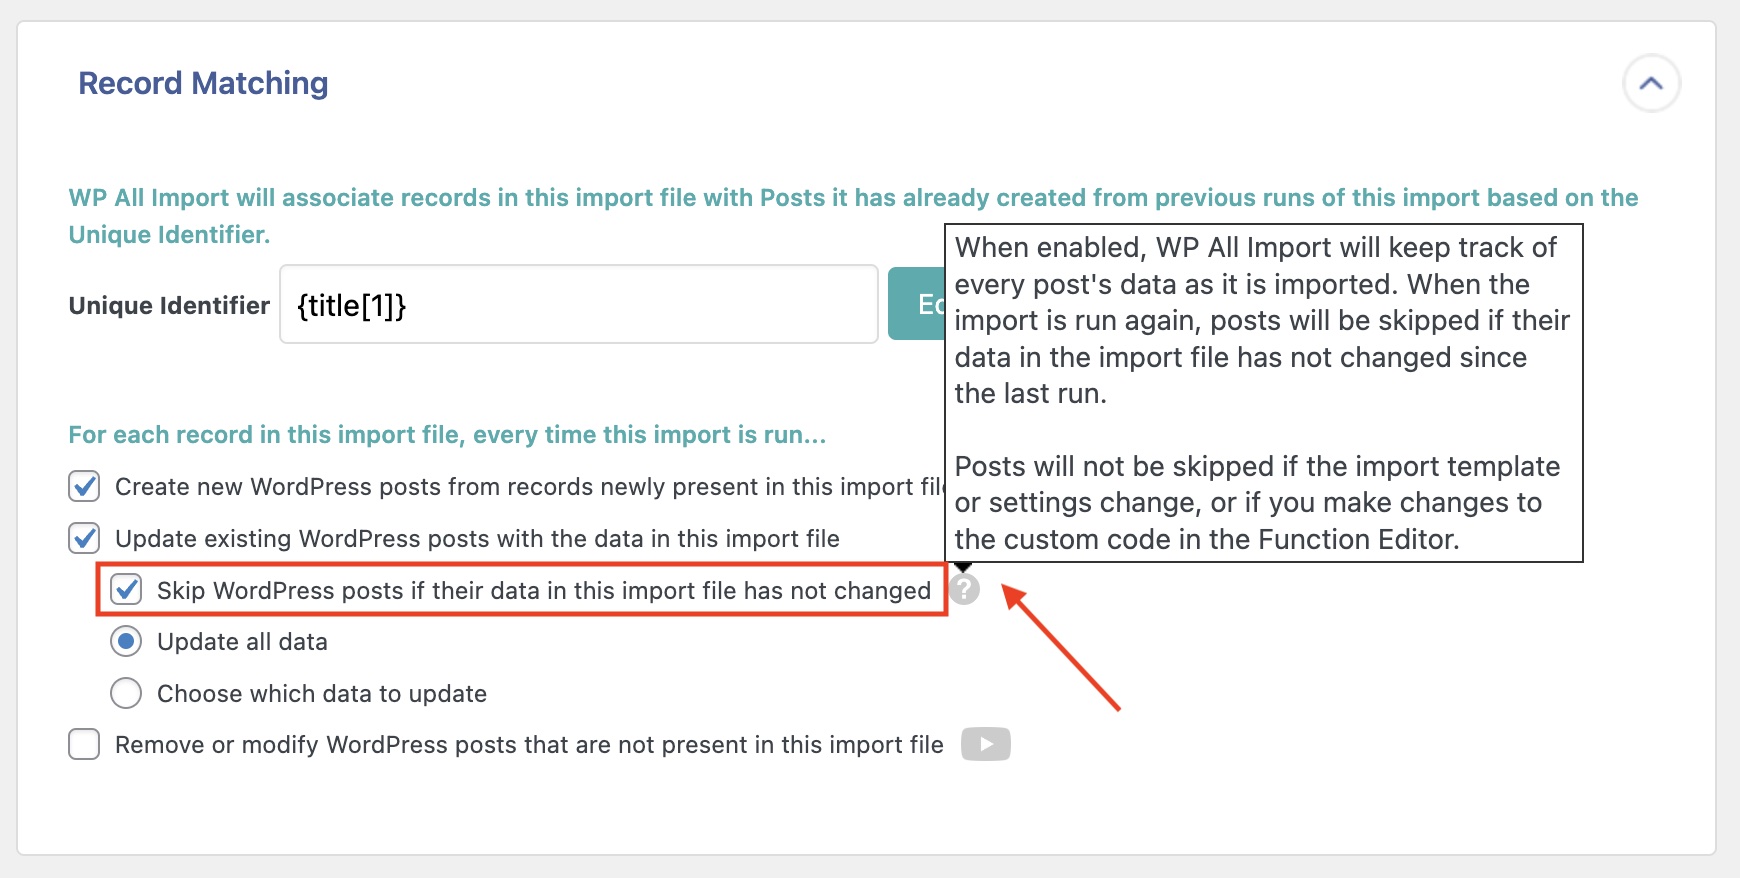Click the 'For each record in this import file' heading

(447, 435)
